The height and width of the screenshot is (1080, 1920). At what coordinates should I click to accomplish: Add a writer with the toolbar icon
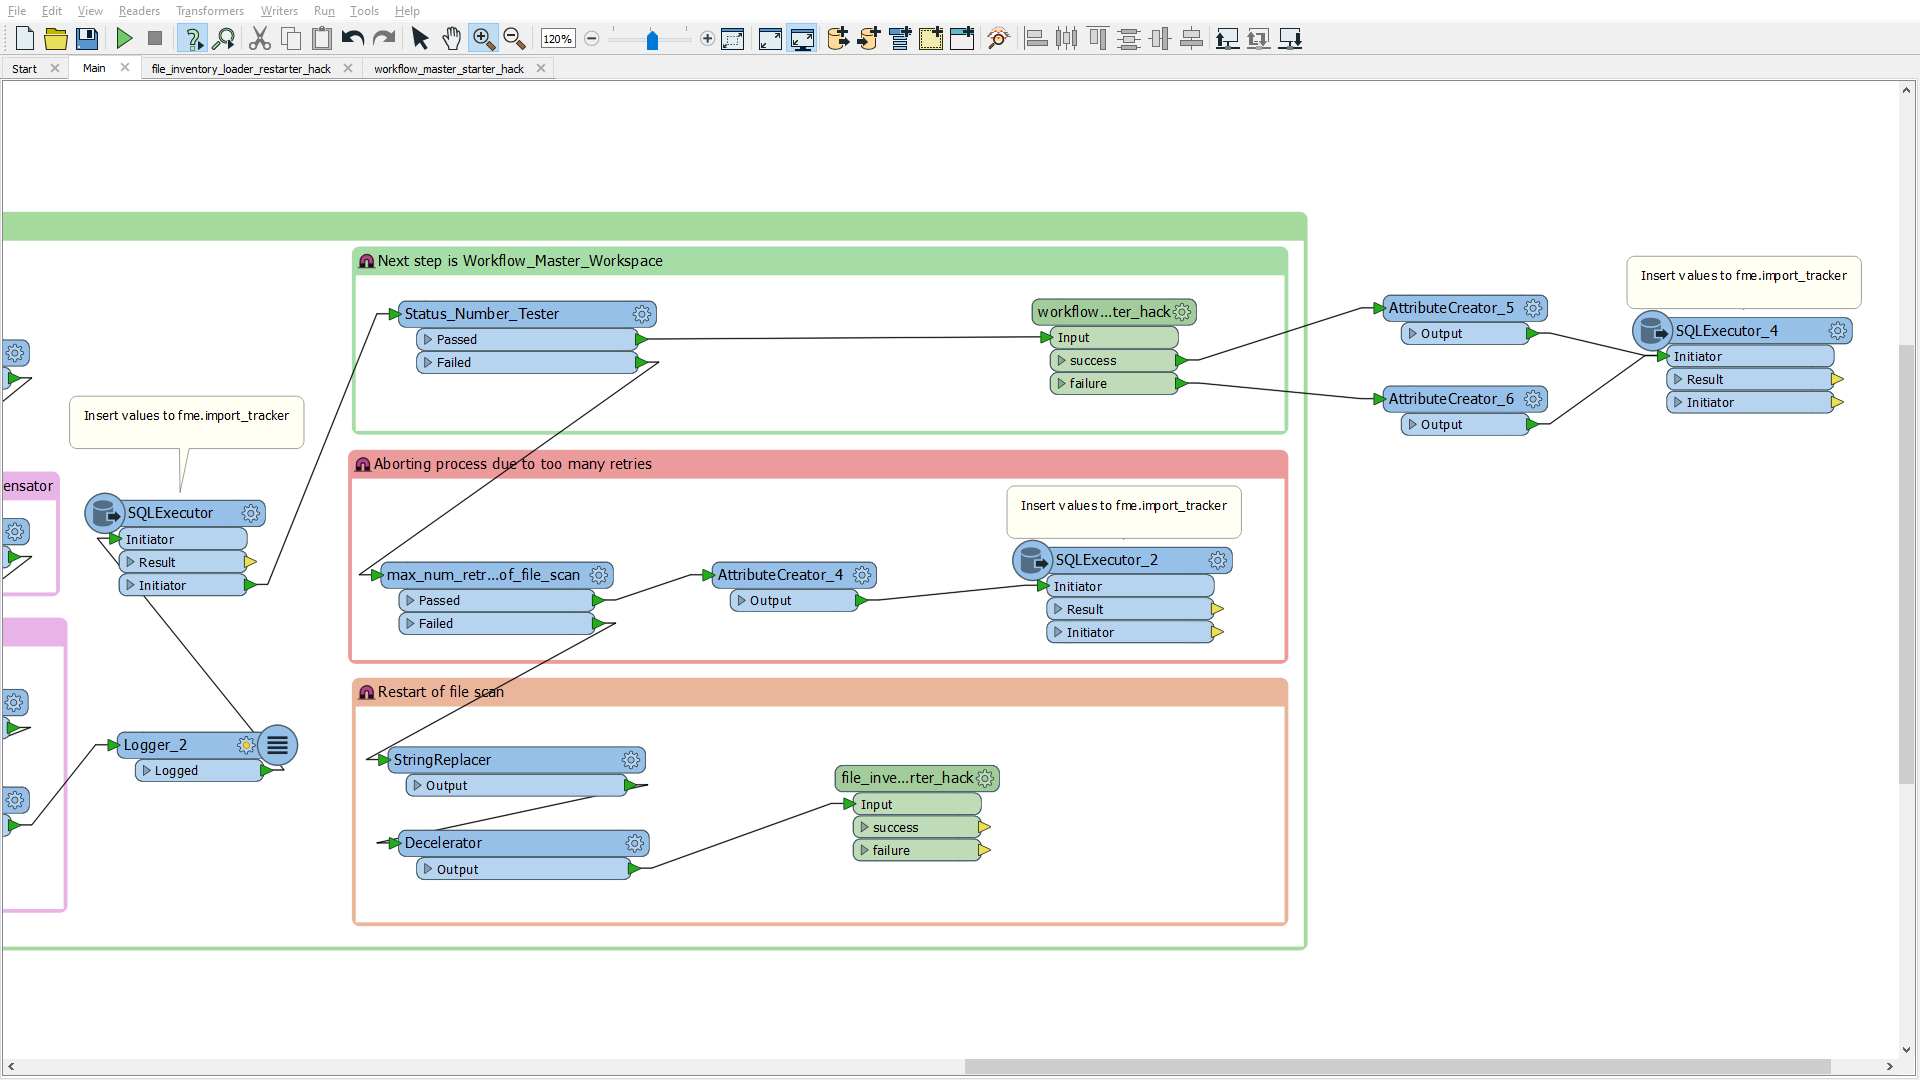coord(869,39)
